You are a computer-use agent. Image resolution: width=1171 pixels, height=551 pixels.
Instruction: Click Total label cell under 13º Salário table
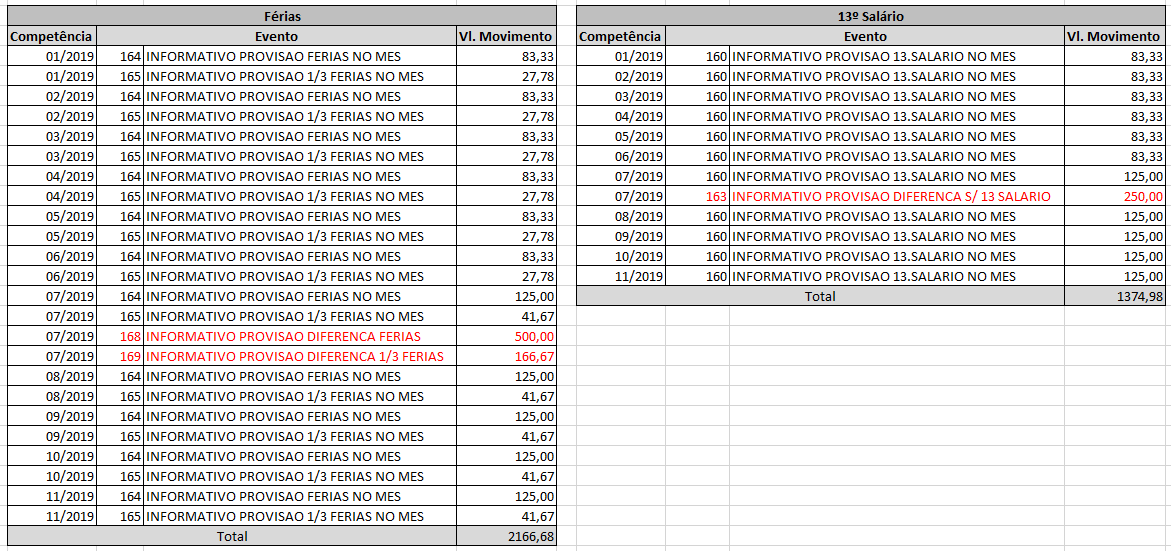point(820,296)
